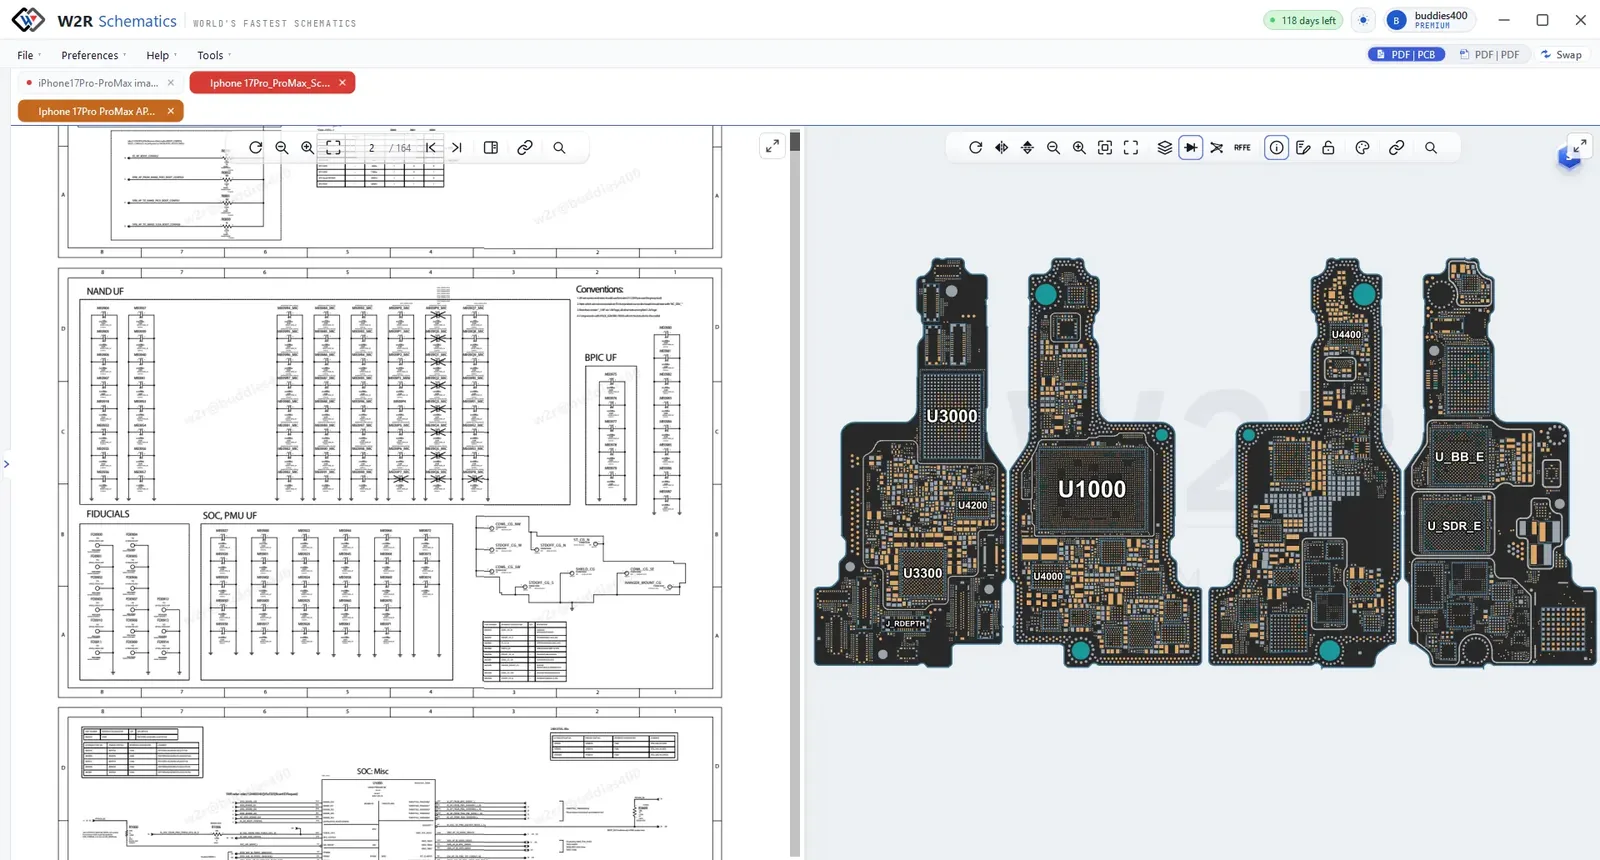The image size is (1600, 860).
Task: Zoom out the PCB boardview
Action: (x=1053, y=147)
